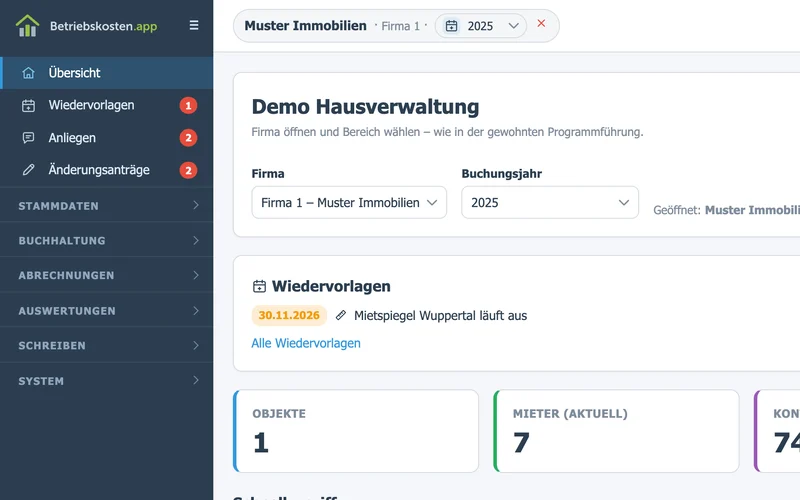800x500 pixels.
Task: Click the speech bubble icon beside Anliegen
Action: (29, 138)
